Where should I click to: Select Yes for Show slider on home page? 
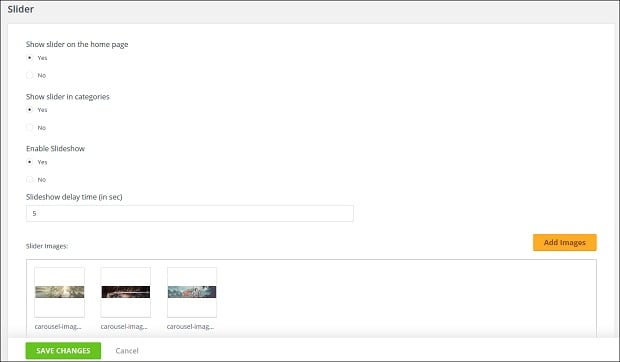pos(30,58)
